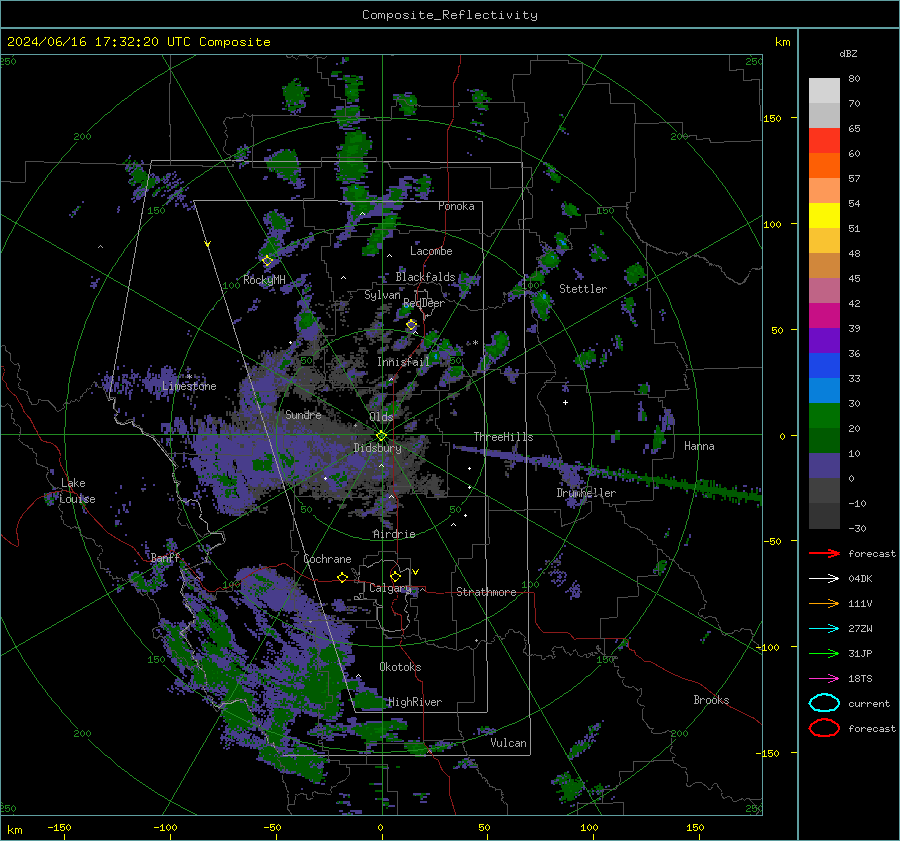Click the Banff town label

165,558
